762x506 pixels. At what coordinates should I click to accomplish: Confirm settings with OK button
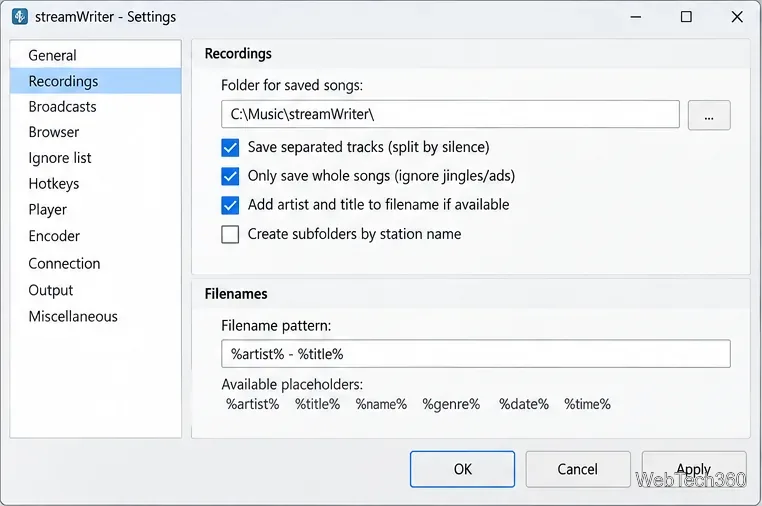[x=462, y=469]
